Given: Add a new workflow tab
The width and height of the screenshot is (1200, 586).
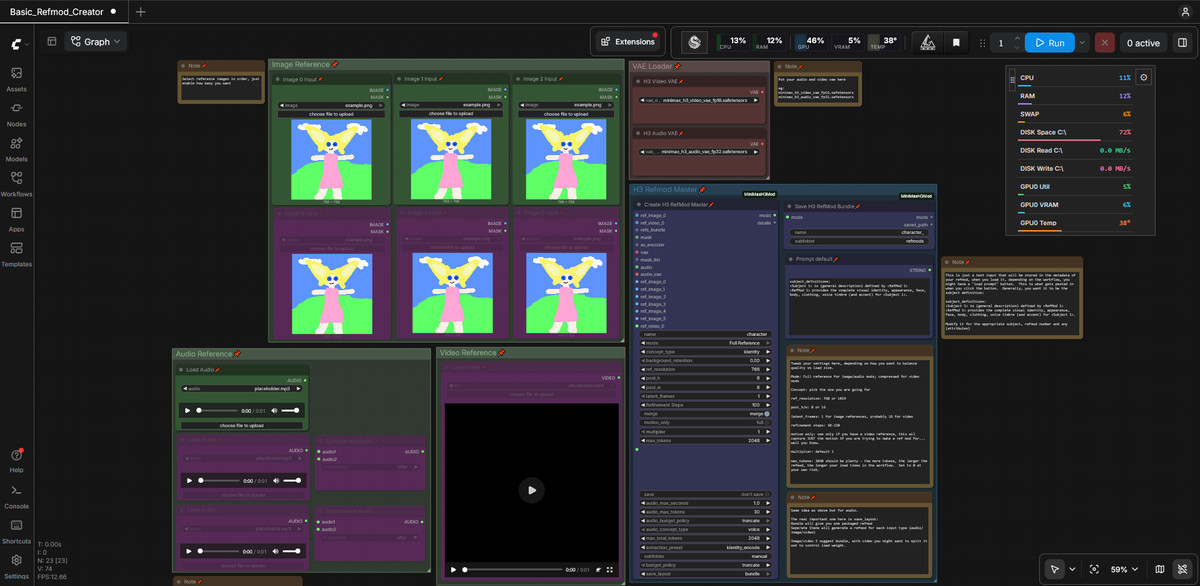Looking at the screenshot, I should (141, 11).
